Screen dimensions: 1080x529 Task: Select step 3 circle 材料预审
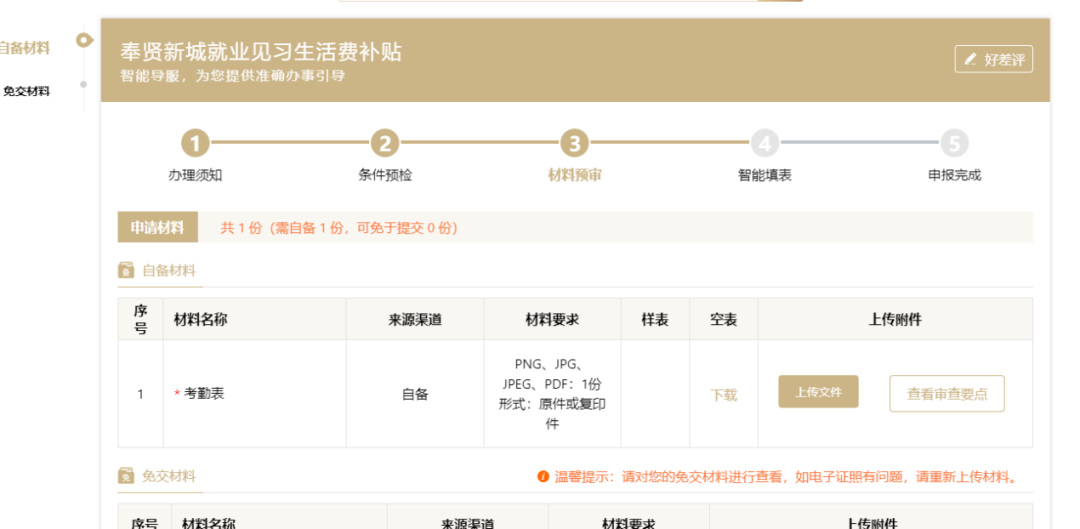(x=574, y=144)
